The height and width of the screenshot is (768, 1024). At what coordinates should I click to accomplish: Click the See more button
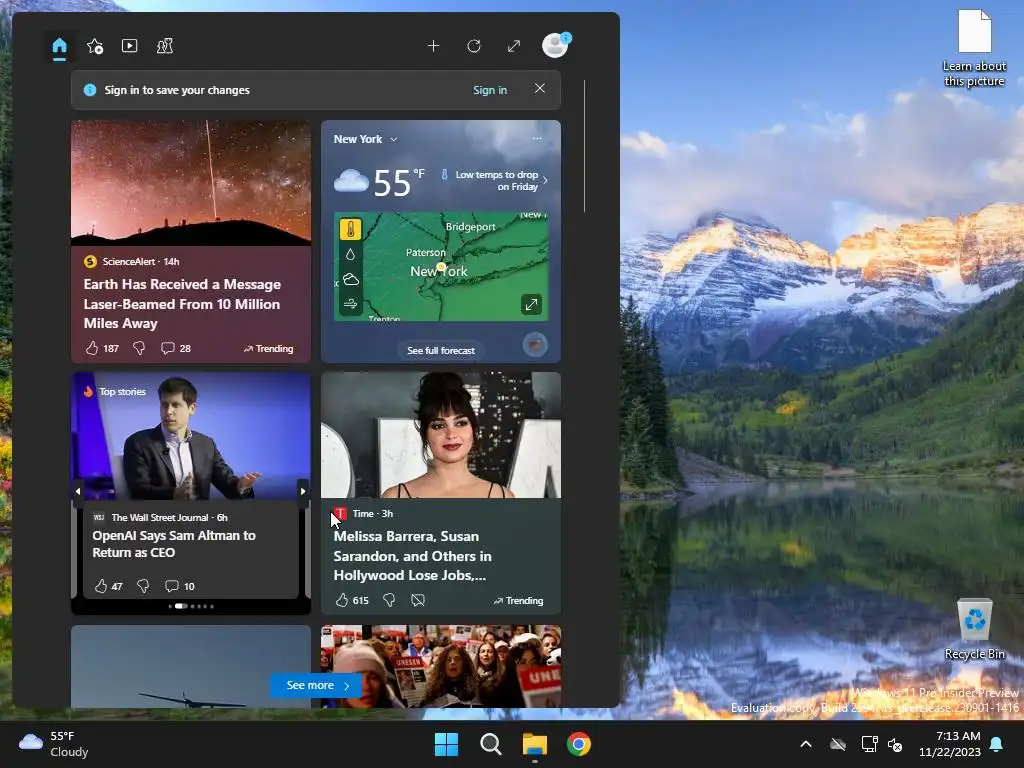pyautogui.click(x=316, y=685)
